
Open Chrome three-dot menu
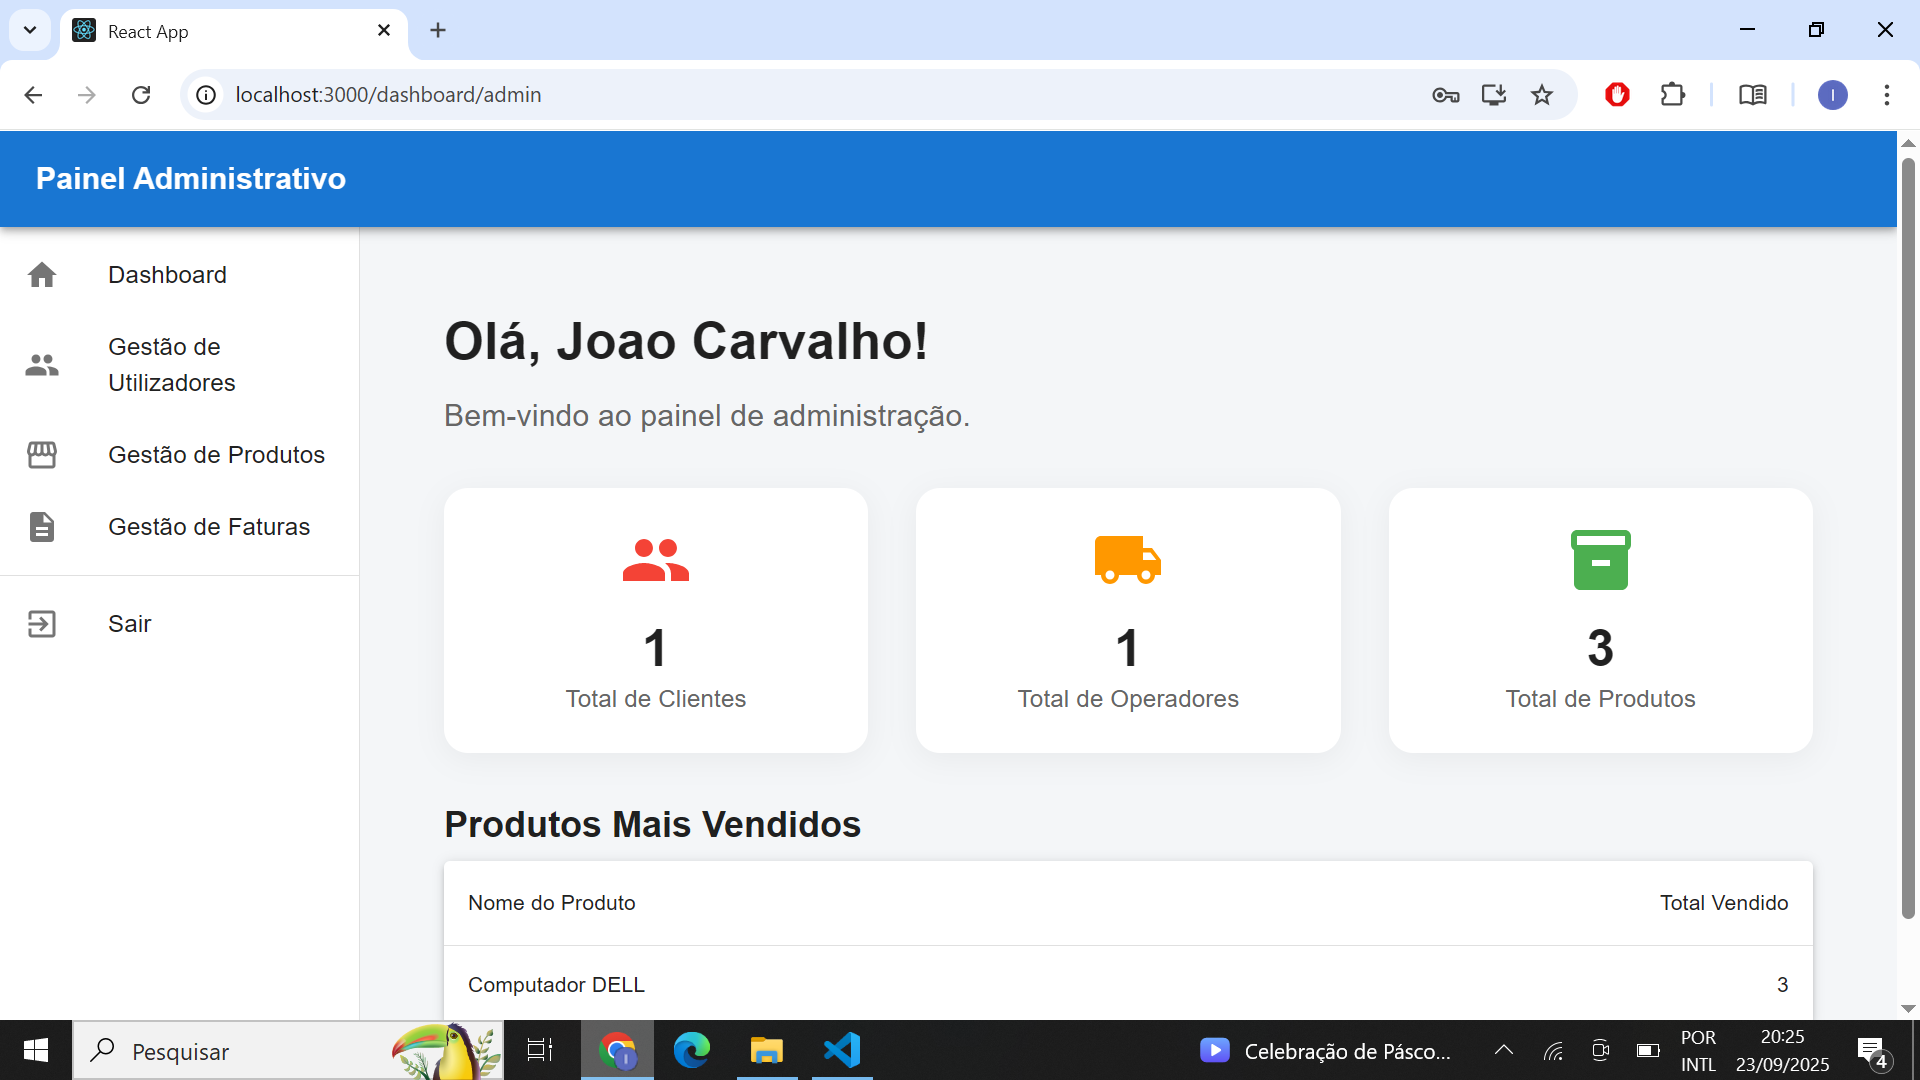click(x=1886, y=95)
